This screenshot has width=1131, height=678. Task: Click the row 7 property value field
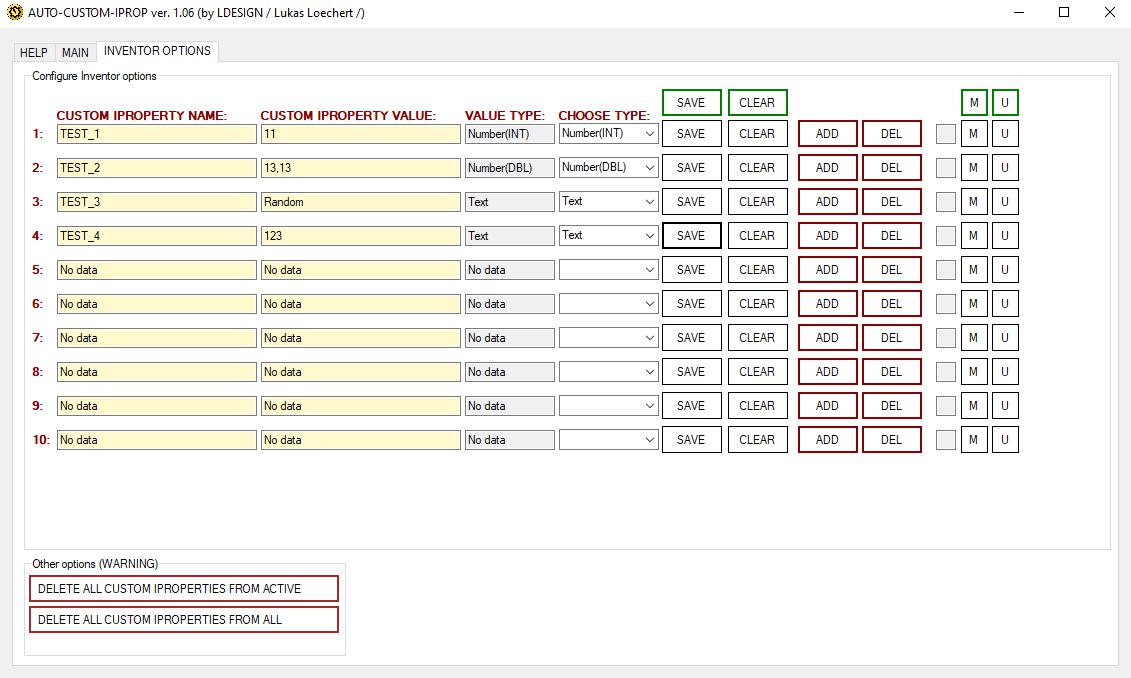coord(361,338)
